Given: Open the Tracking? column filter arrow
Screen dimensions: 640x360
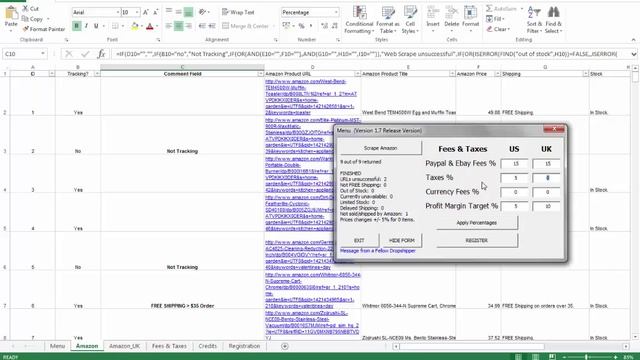Looking at the screenshot, I should click(97, 74).
